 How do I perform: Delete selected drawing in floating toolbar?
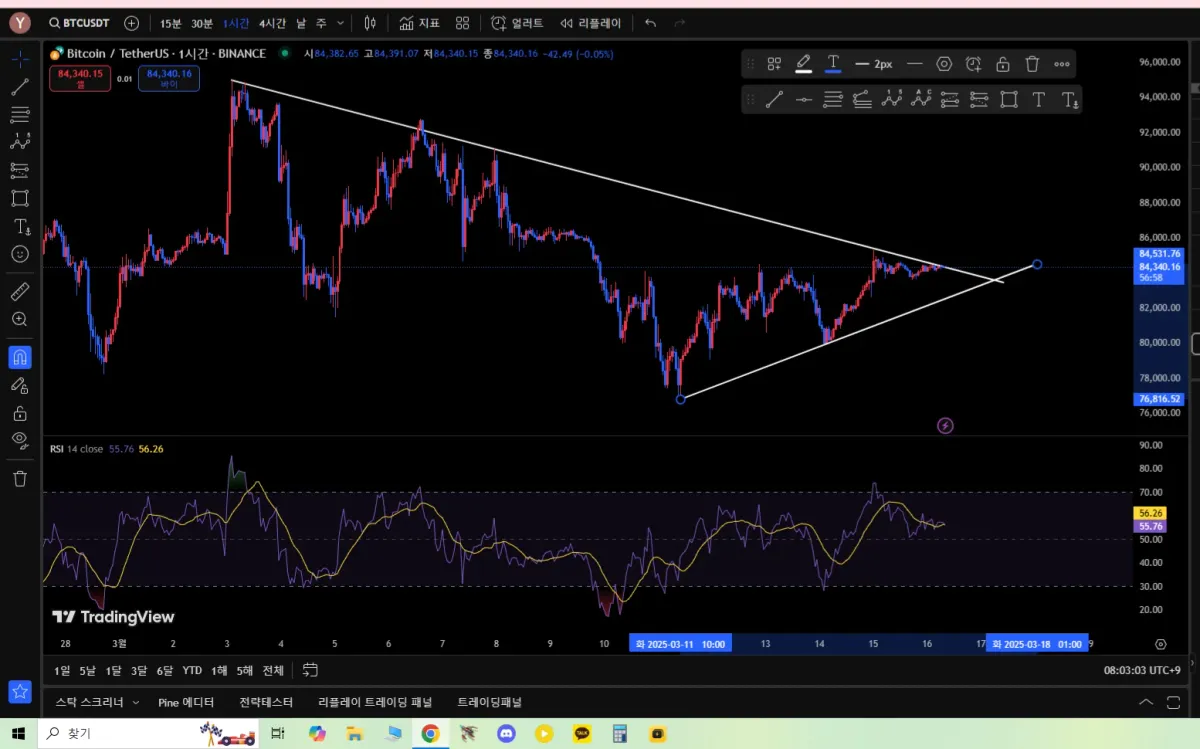(1032, 64)
